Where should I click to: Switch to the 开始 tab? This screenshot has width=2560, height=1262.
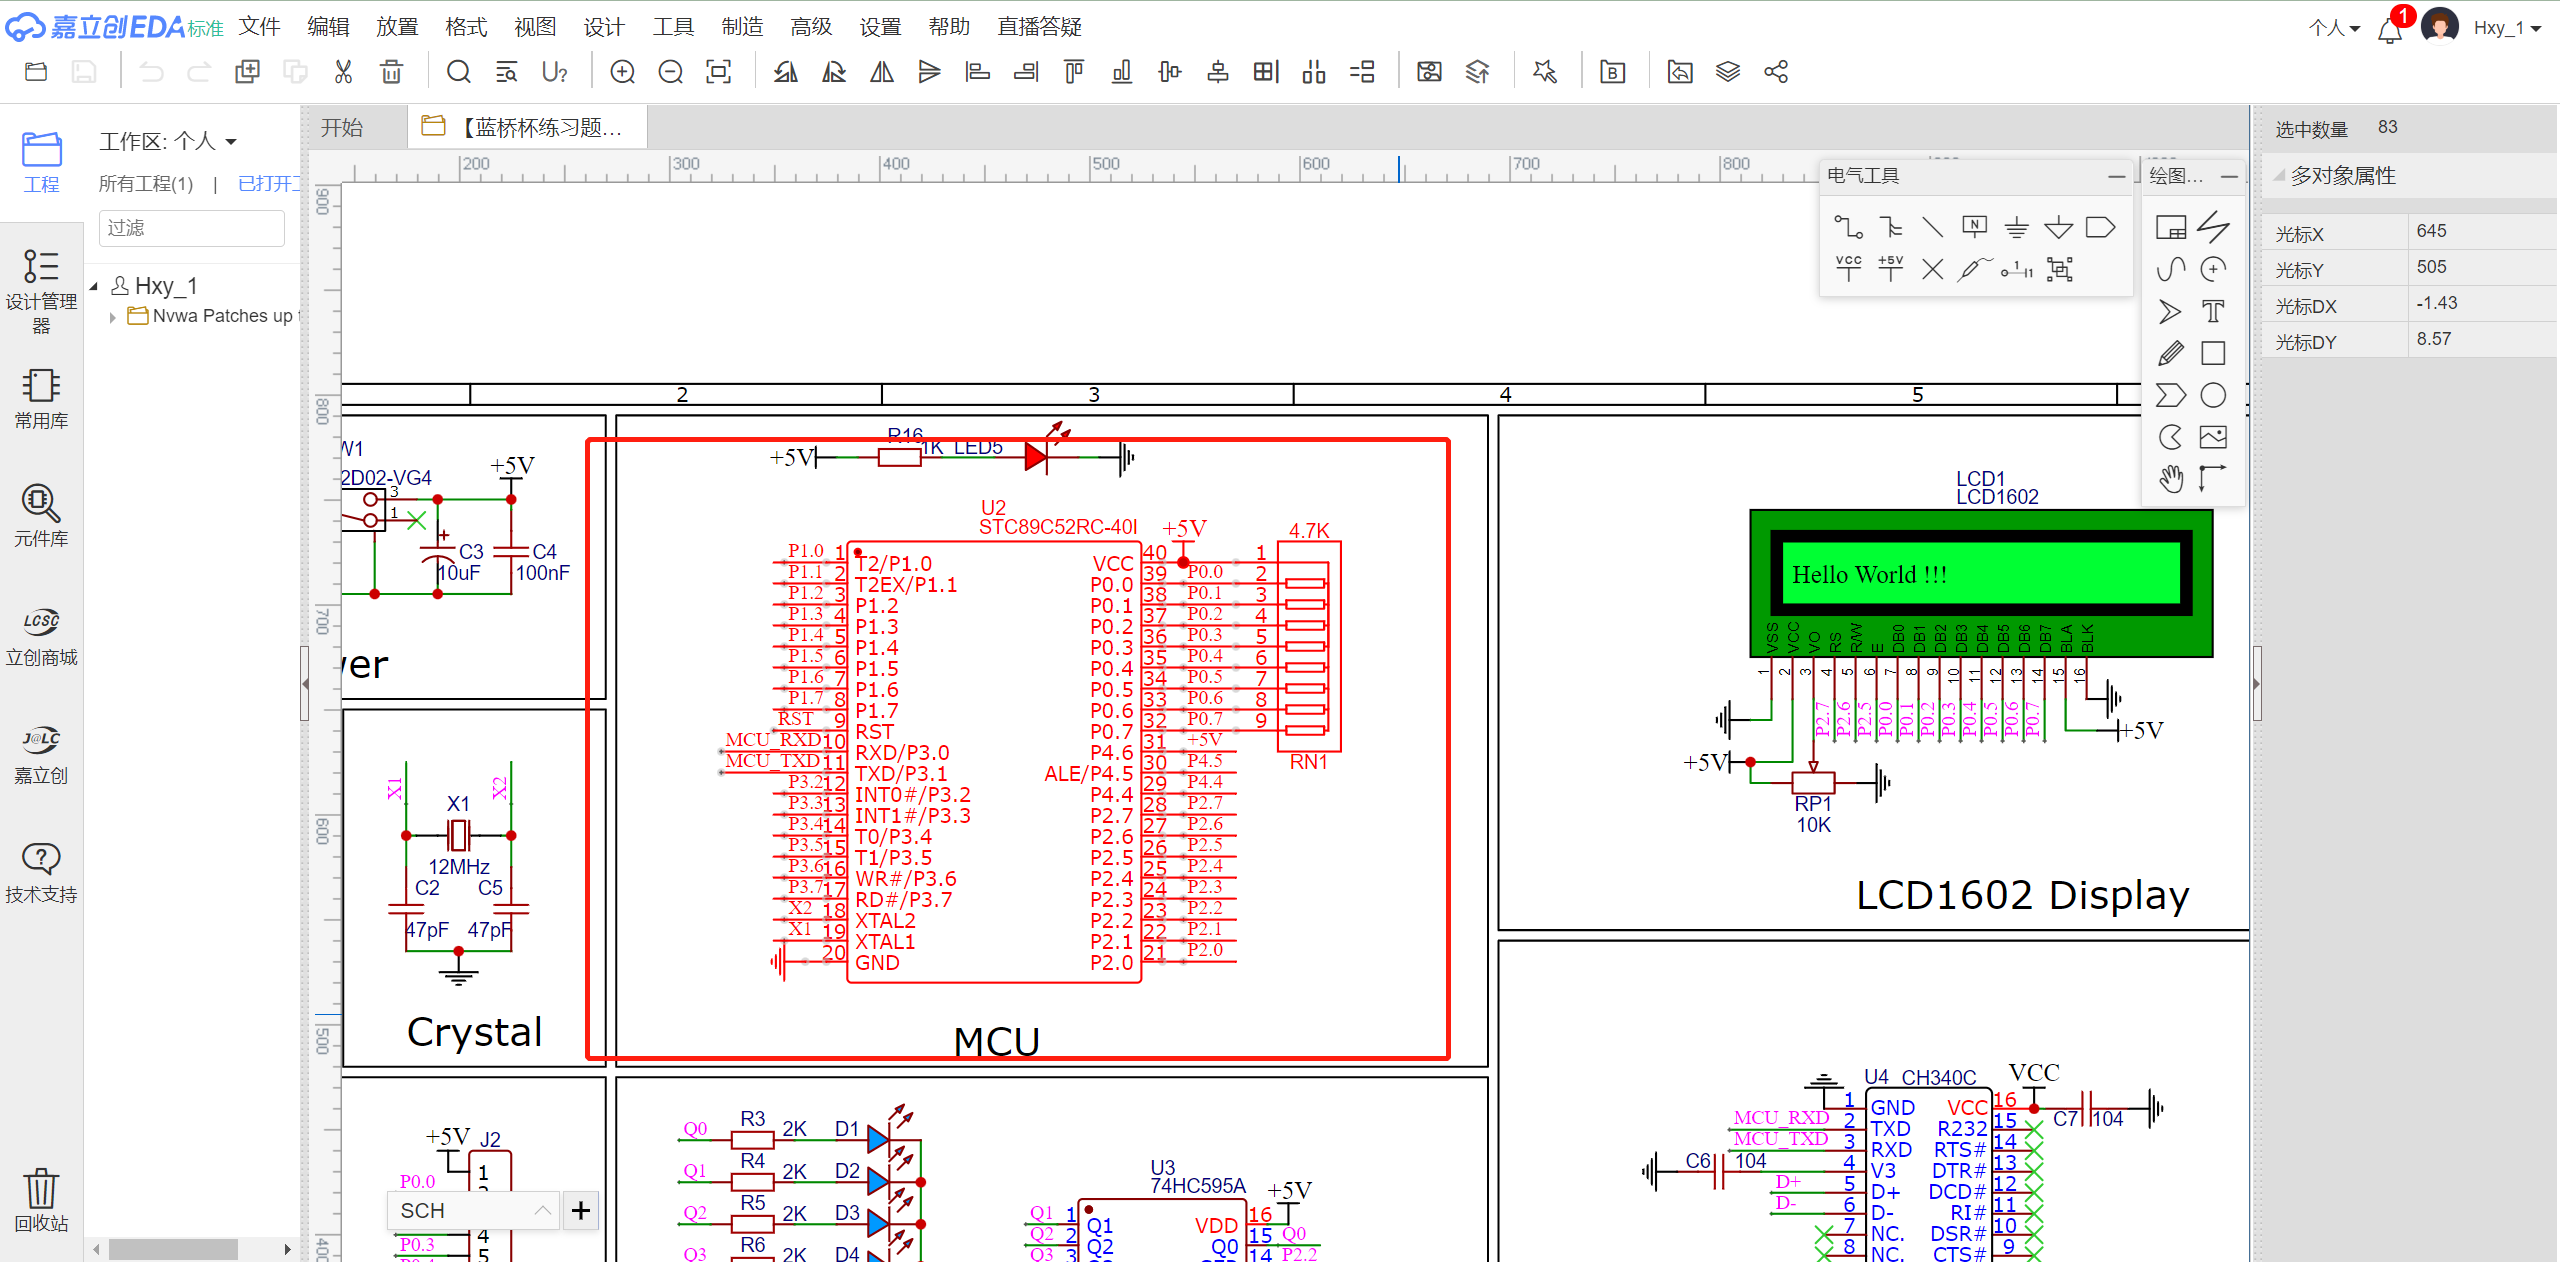click(342, 128)
